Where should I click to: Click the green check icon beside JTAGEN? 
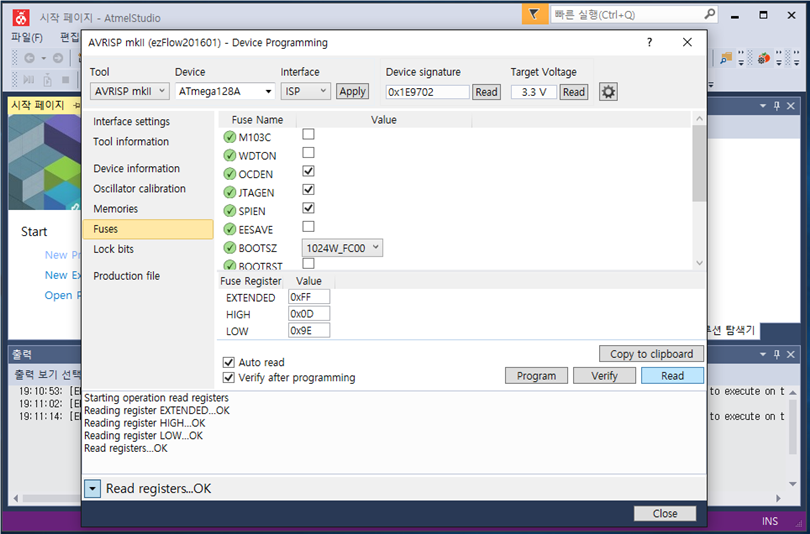coord(229,193)
